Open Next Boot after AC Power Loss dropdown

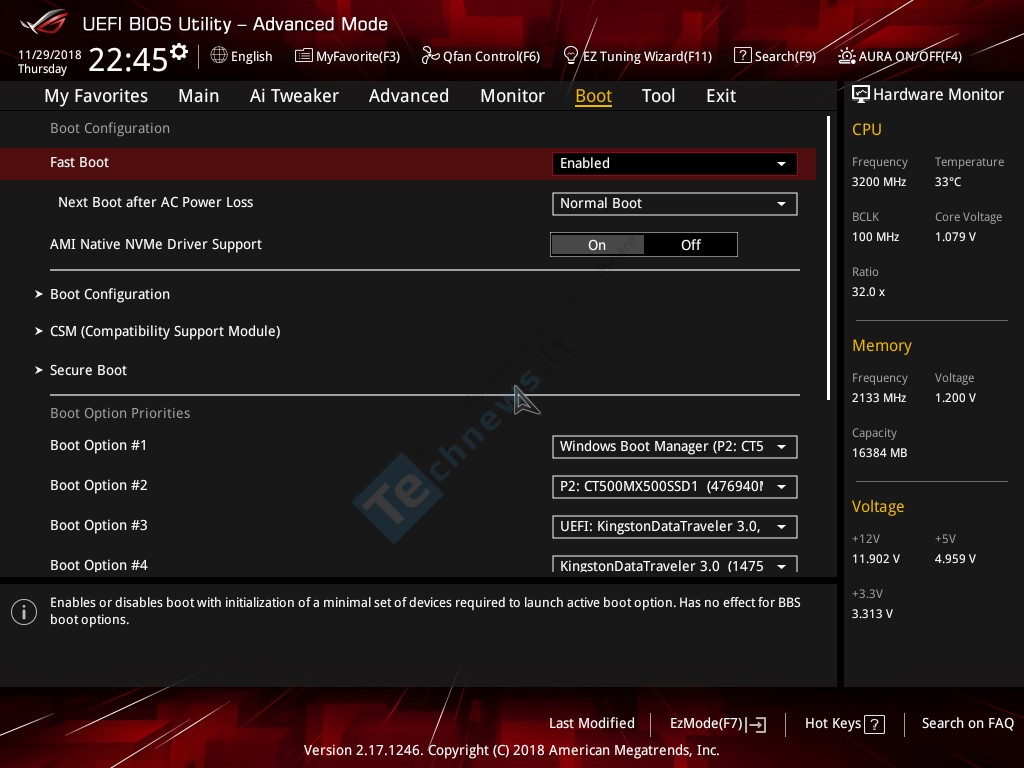[675, 204]
